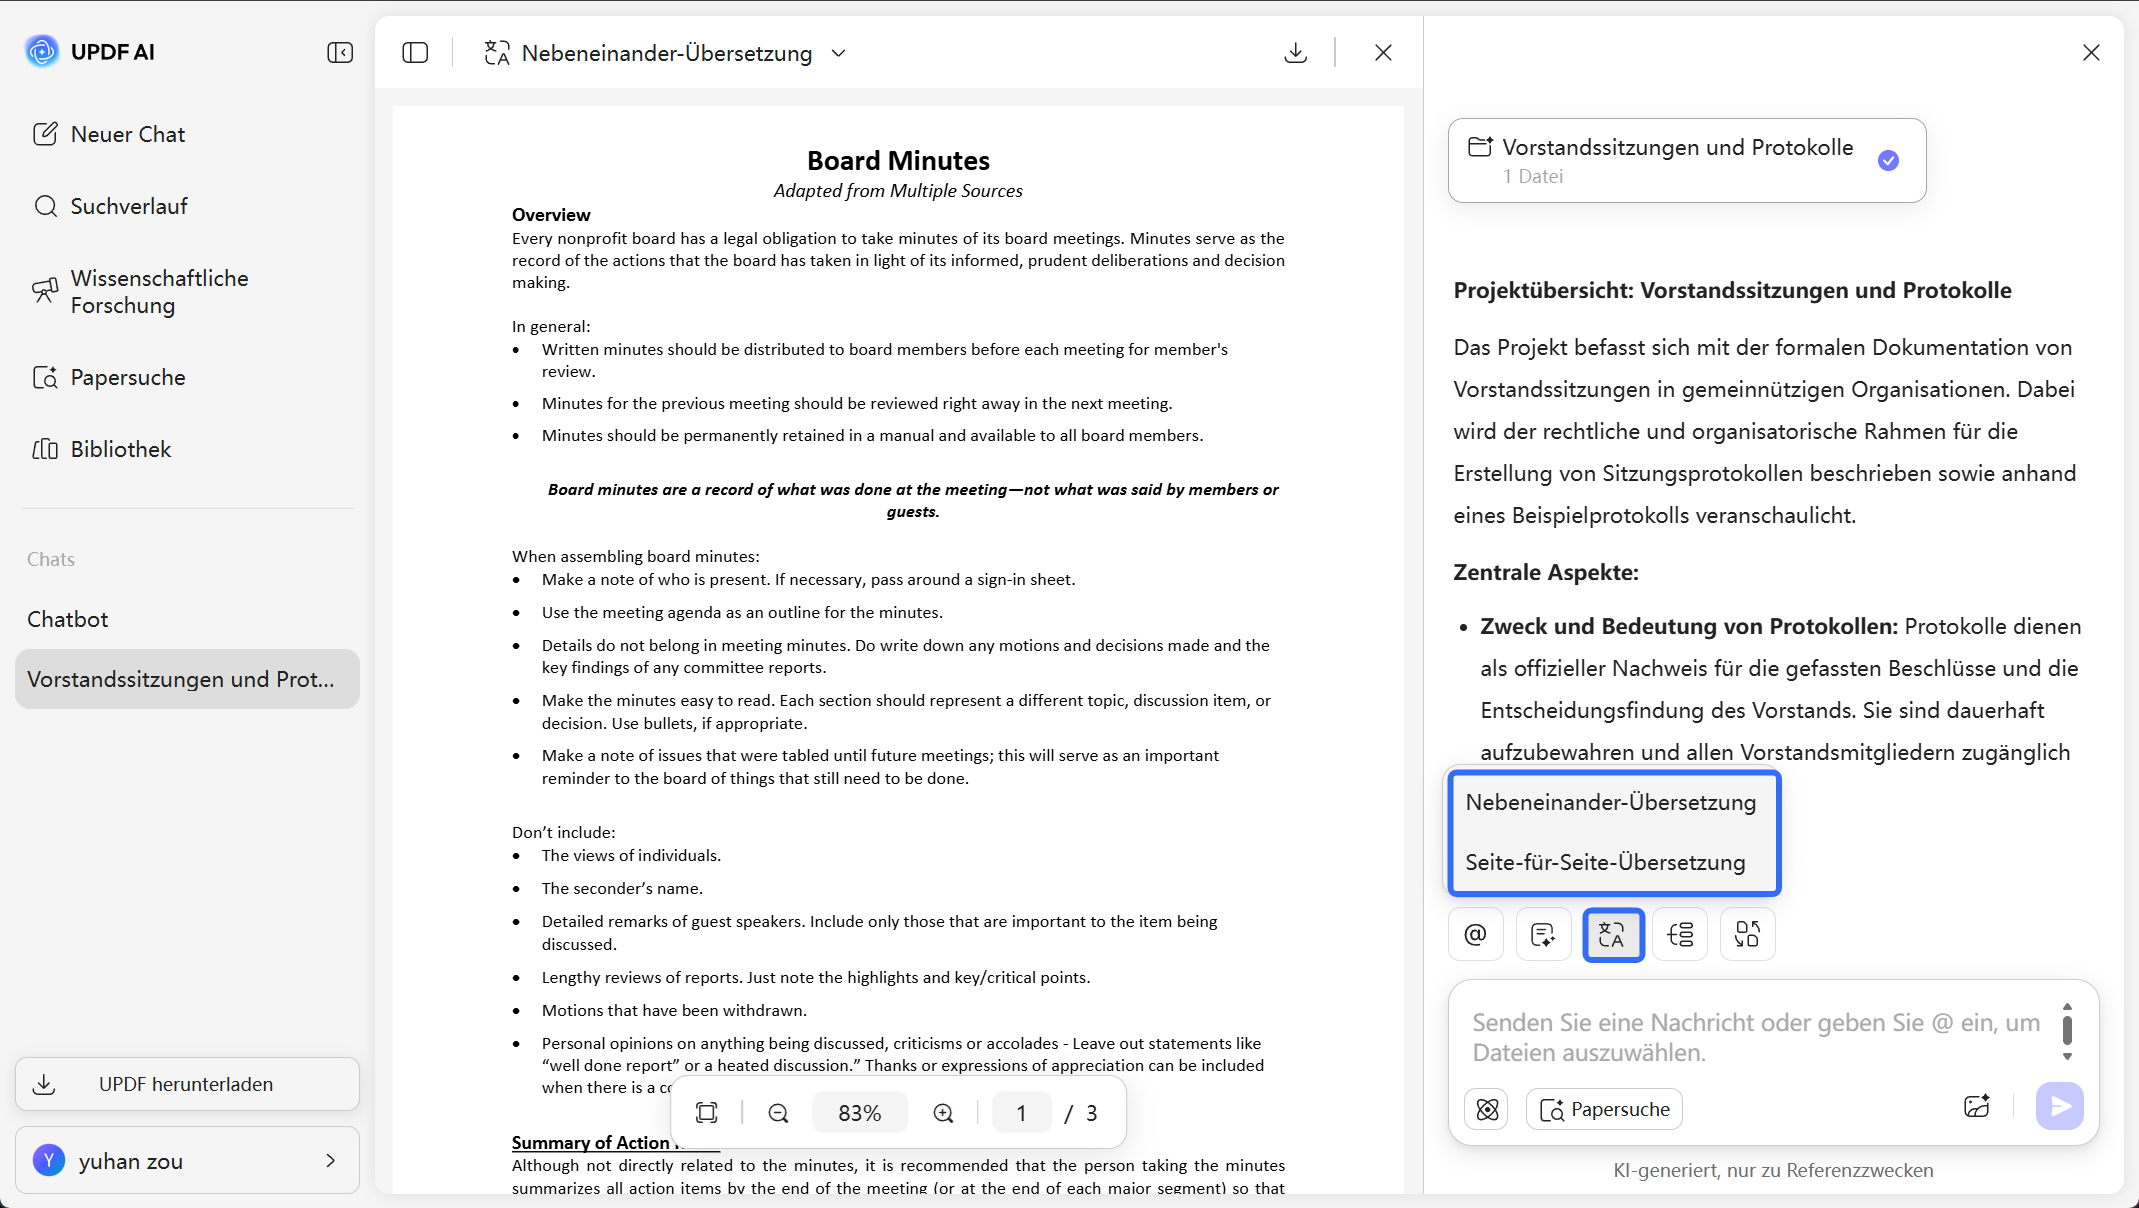Close the right chat panel

[2091, 52]
